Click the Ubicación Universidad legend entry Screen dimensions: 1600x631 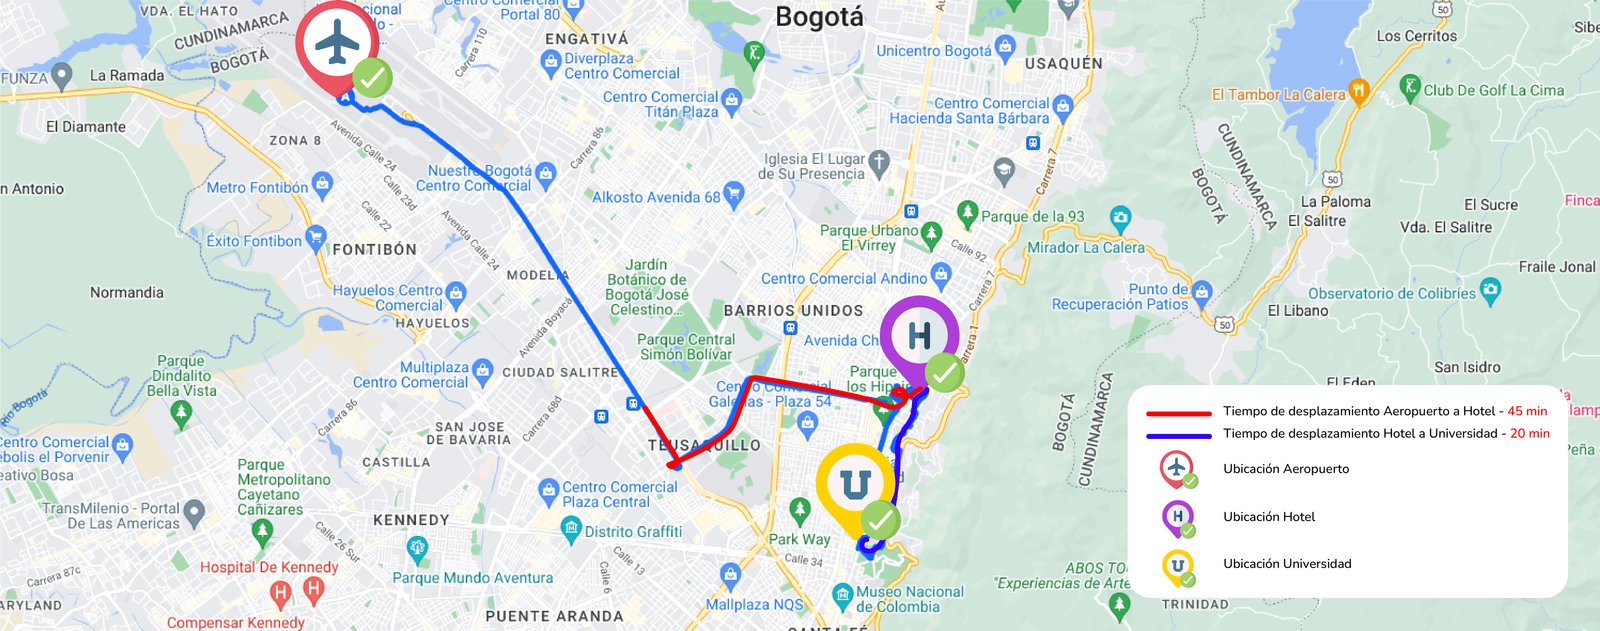tap(1287, 564)
